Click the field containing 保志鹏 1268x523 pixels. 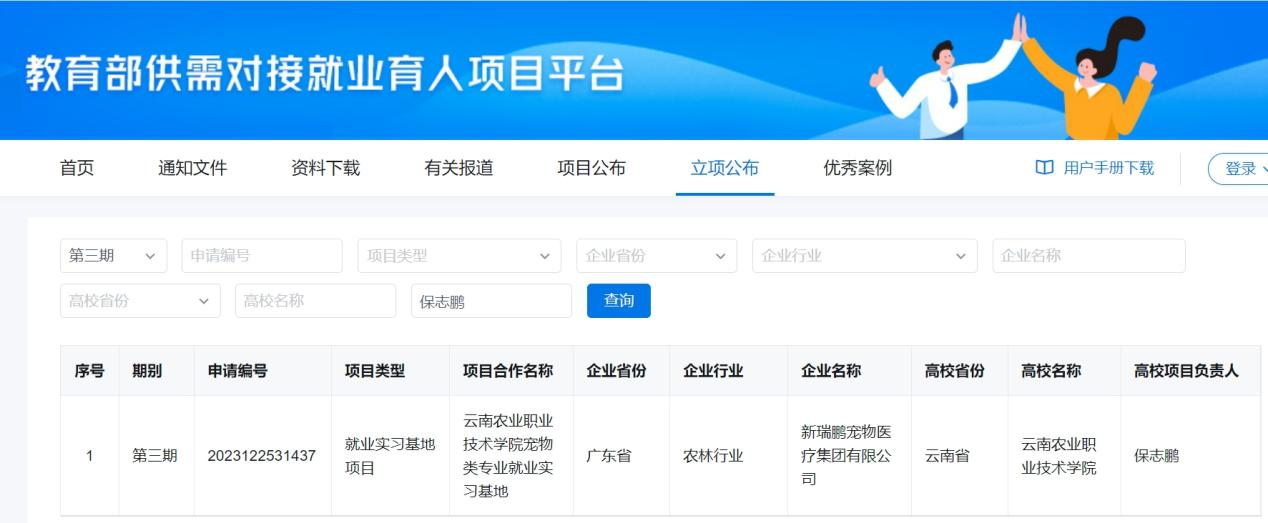coord(491,301)
